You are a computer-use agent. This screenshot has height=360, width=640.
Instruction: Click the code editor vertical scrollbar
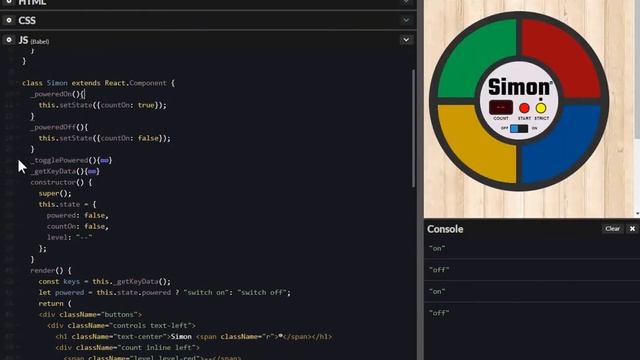pos(413,129)
